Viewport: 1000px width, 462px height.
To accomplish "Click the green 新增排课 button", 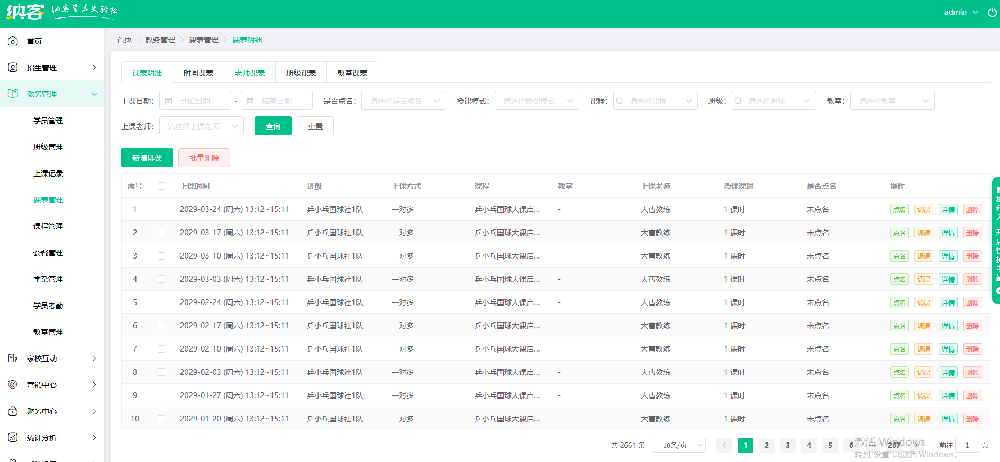I will (x=147, y=158).
